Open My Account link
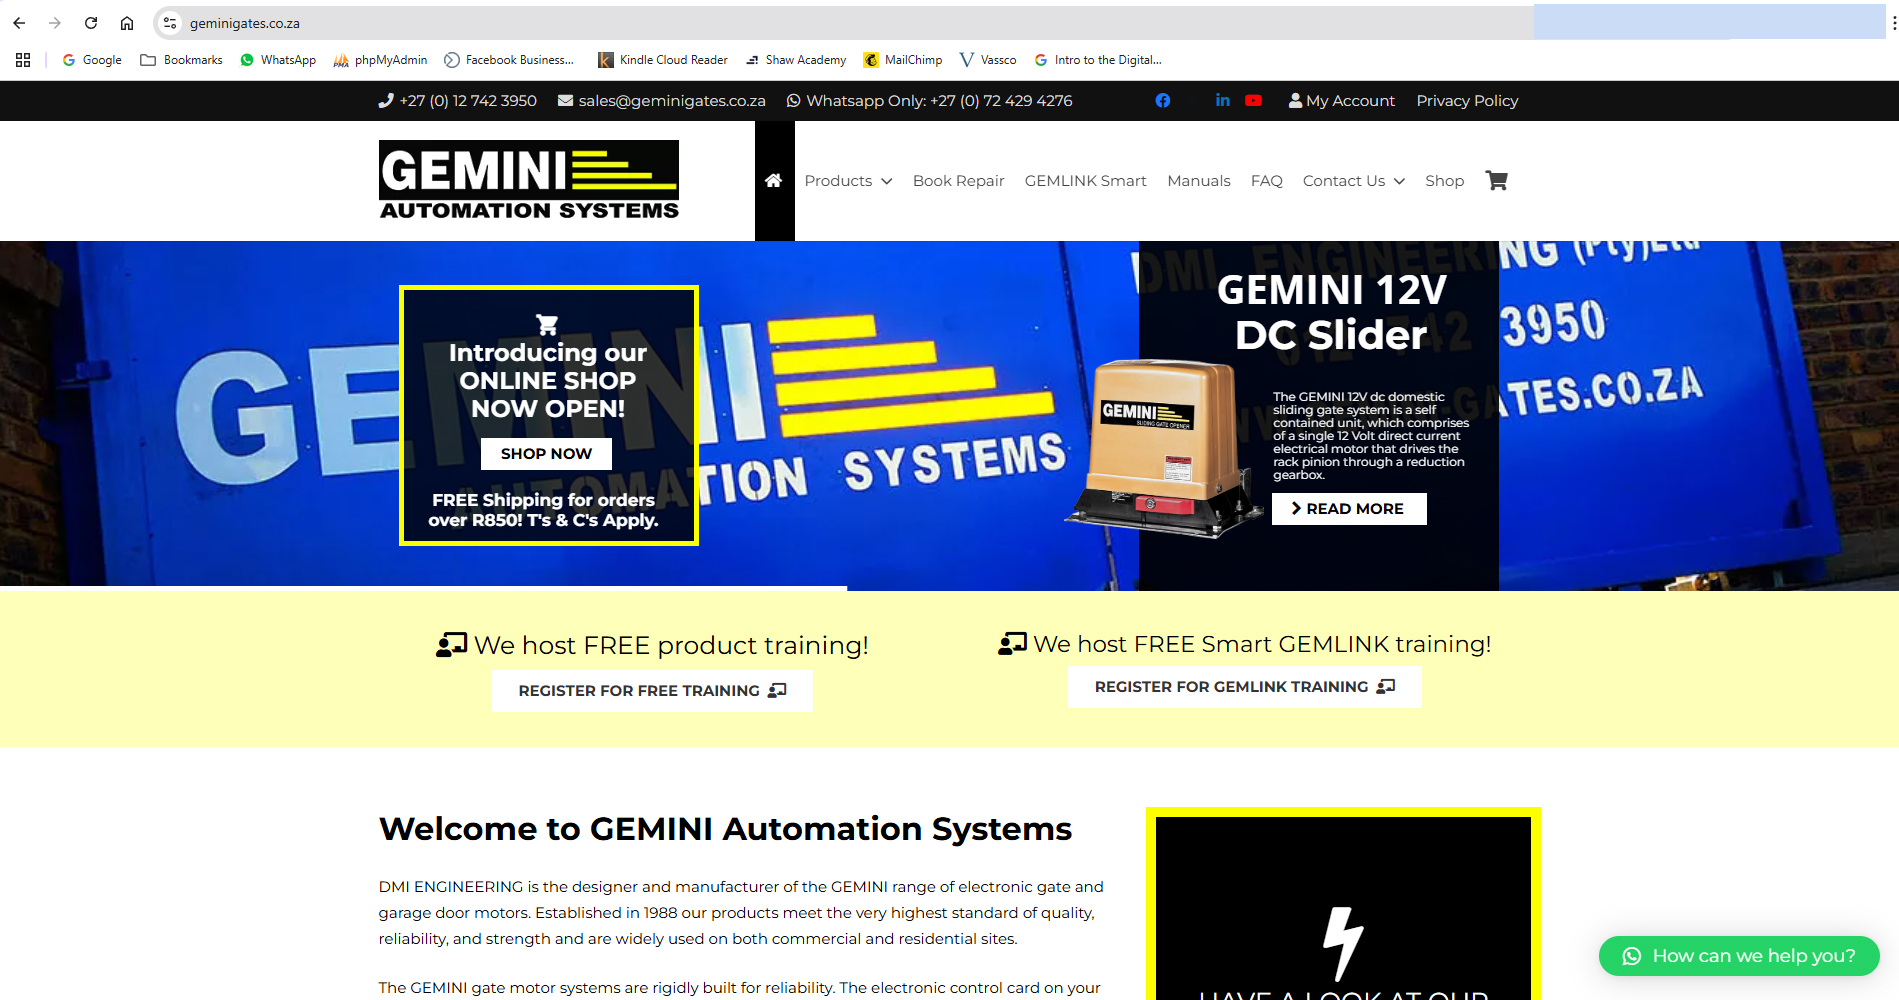This screenshot has width=1899, height=1000. point(1341,101)
